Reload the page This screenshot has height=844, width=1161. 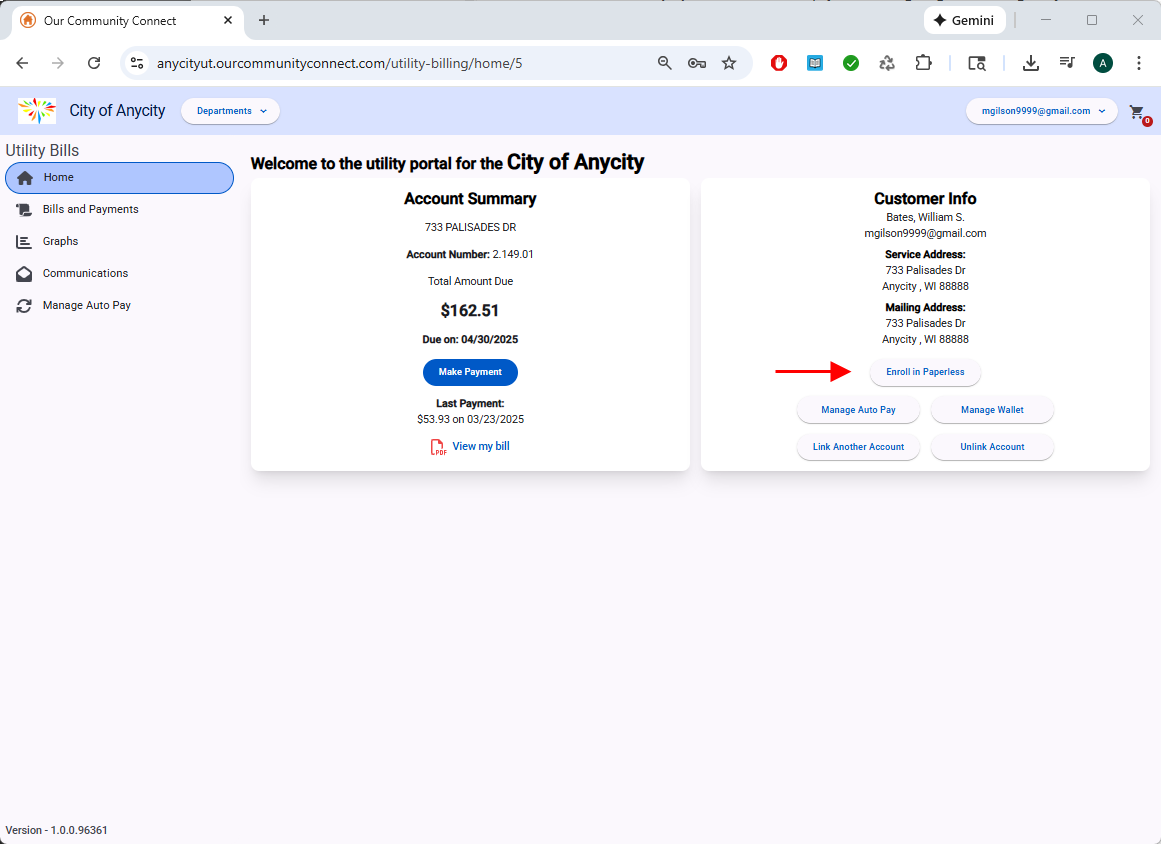coord(94,63)
